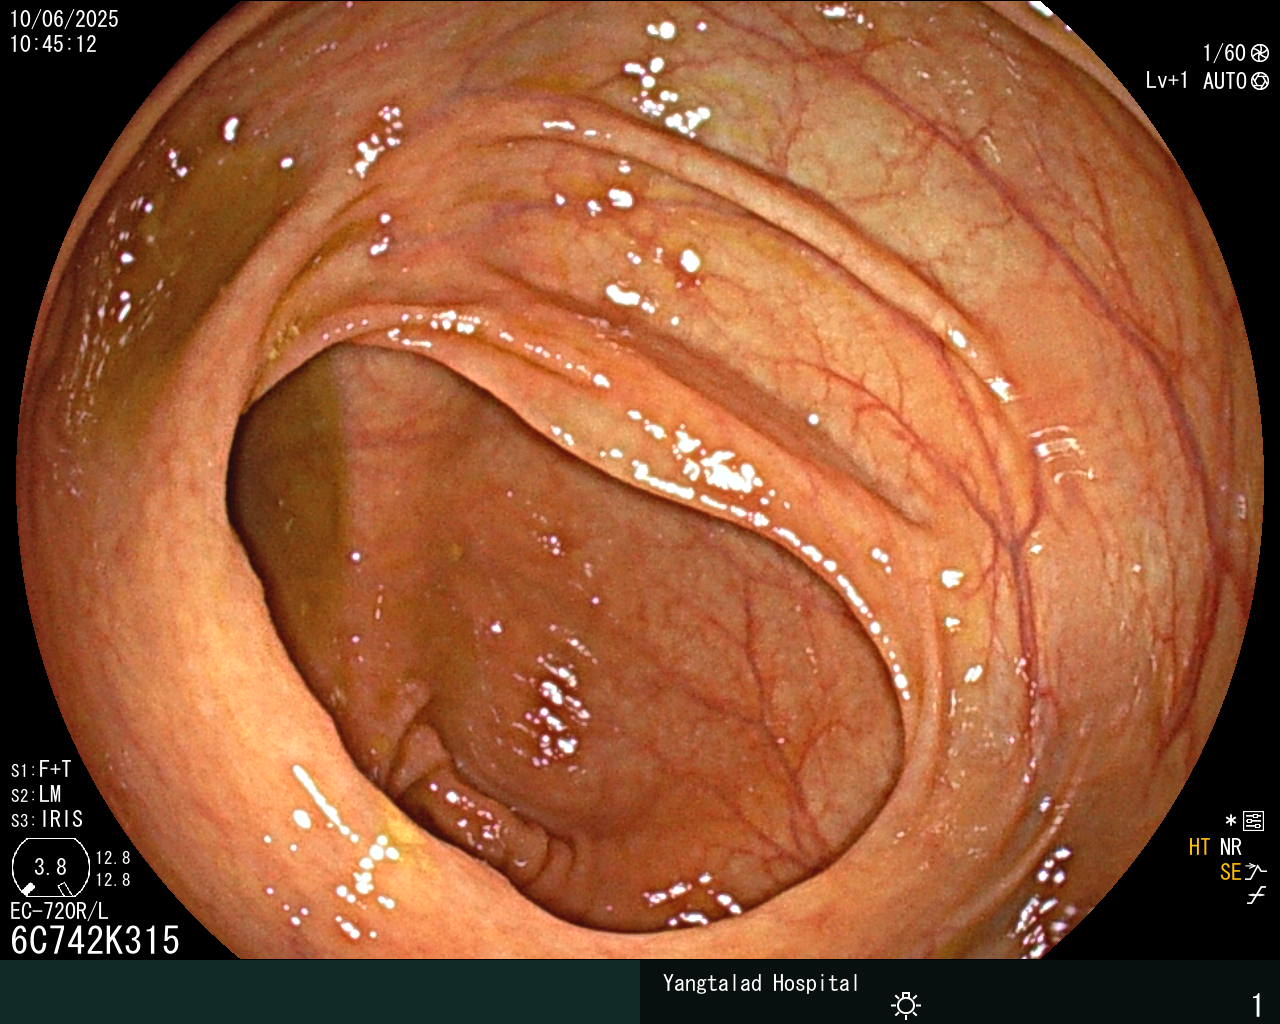Image resolution: width=1280 pixels, height=1024 pixels.
Task: Click the 3.8 channel diameter value
Action: [50, 866]
